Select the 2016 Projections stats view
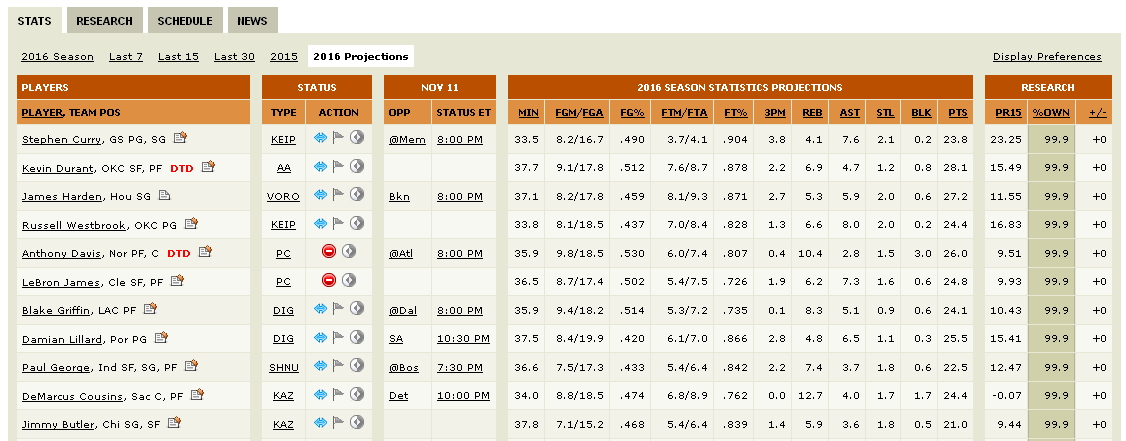 (x=360, y=56)
